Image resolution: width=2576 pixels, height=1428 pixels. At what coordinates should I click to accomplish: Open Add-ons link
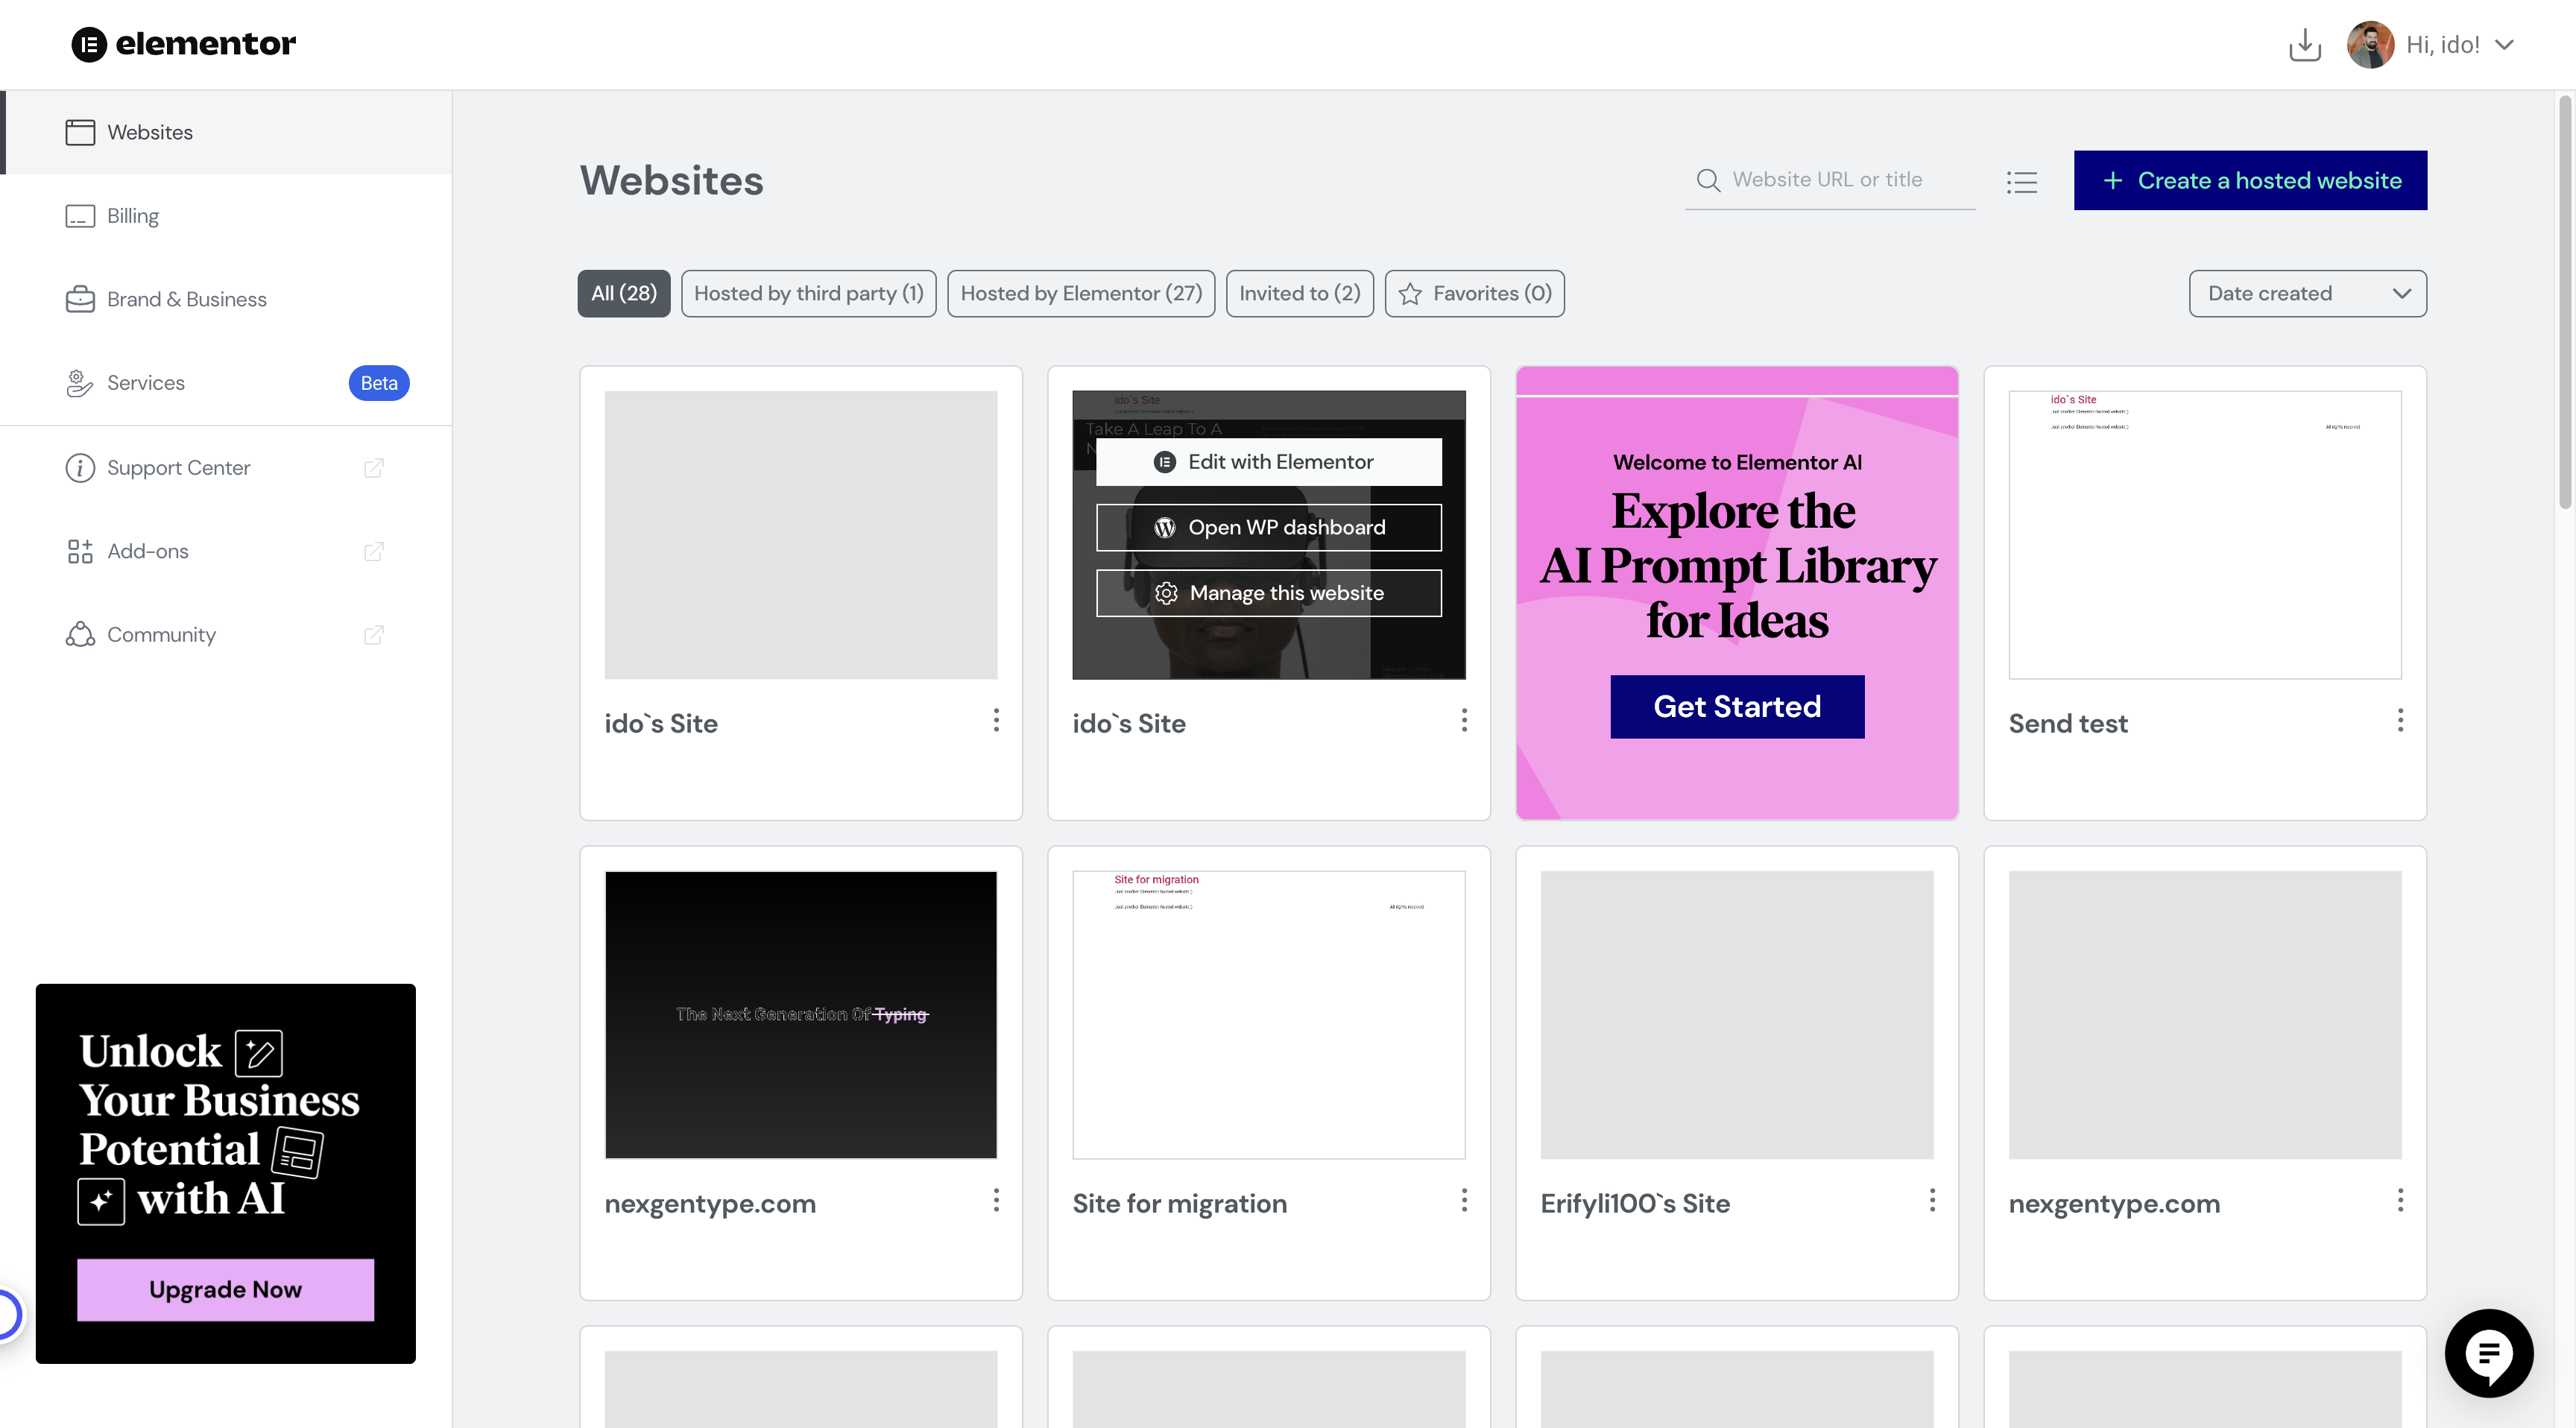coord(226,551)
